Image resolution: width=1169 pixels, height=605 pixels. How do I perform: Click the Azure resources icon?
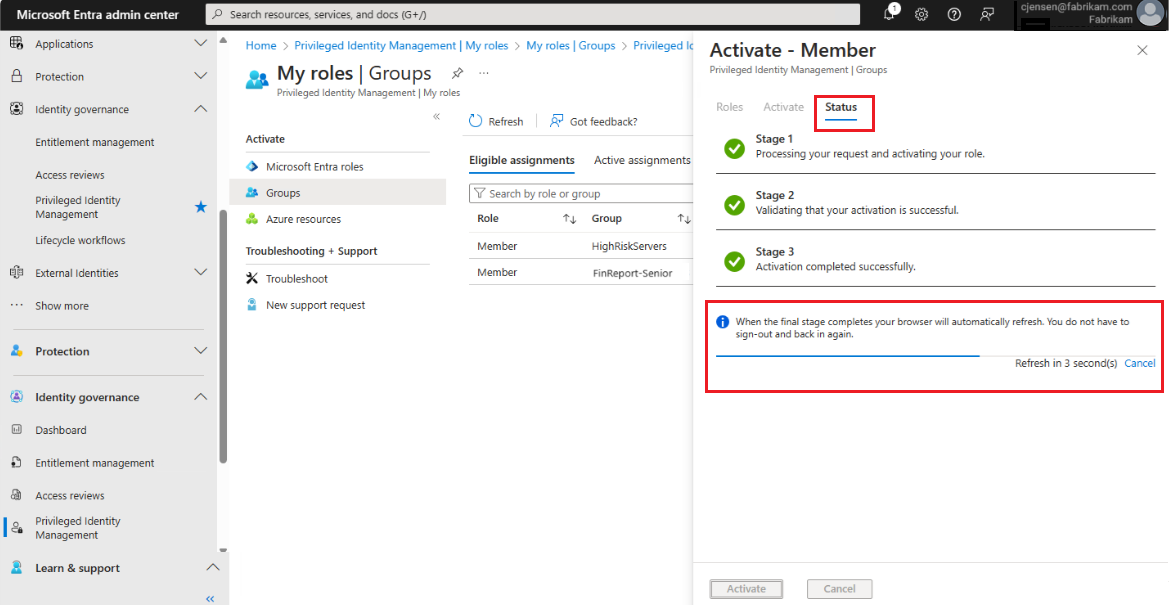pos(252,219)
